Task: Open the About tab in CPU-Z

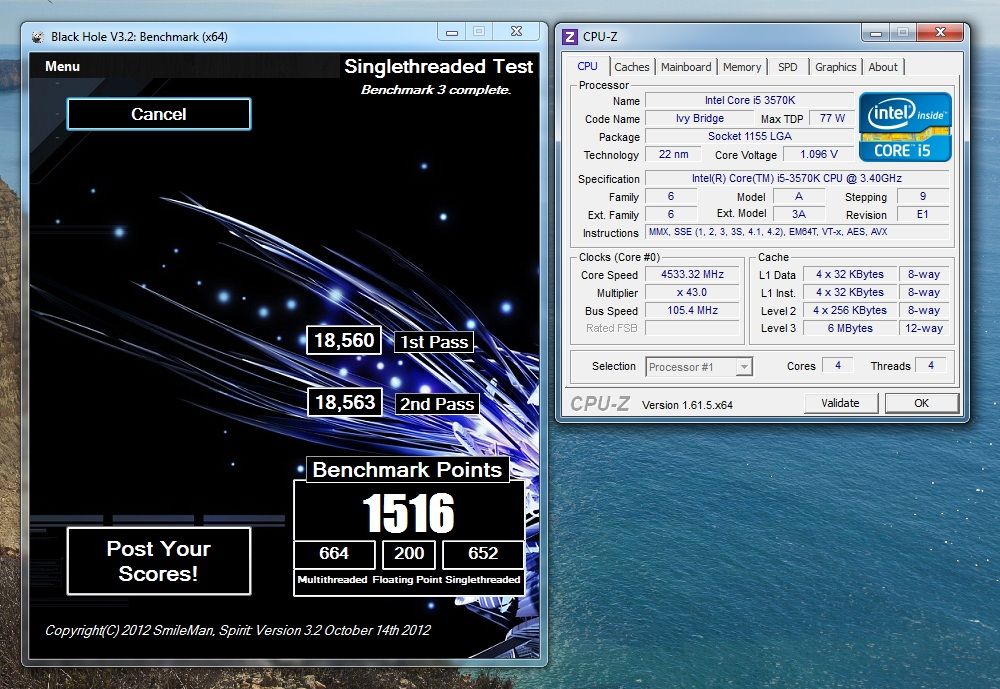Action: 883,67
